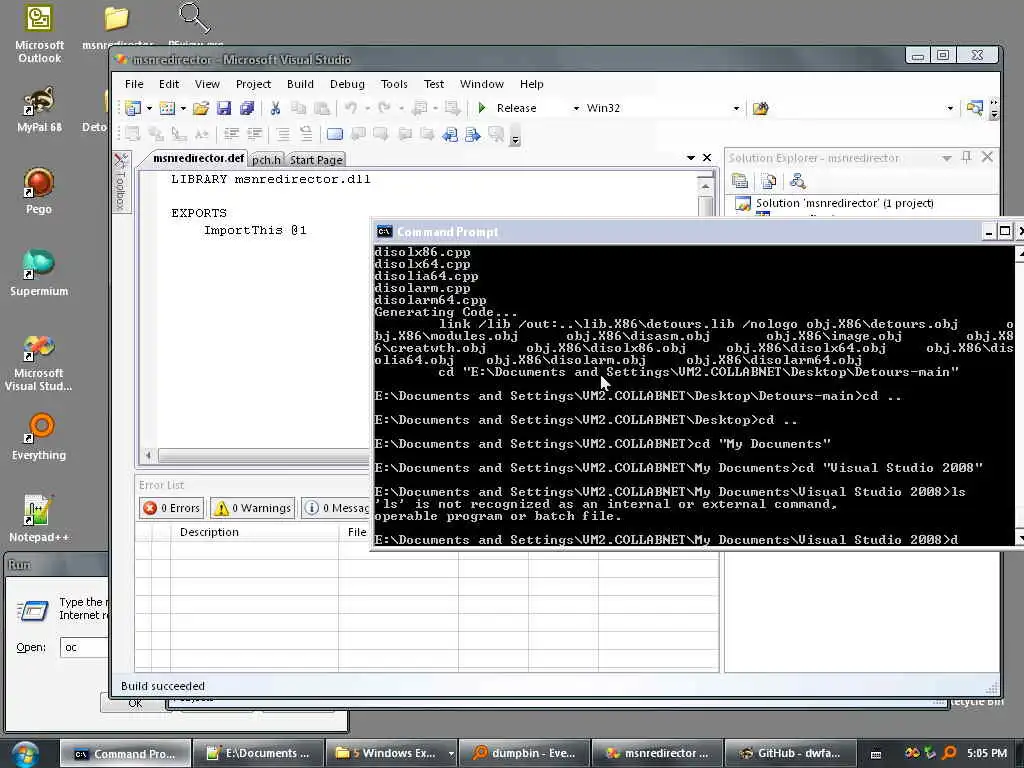Click the Show All Files icon
The height and width of the screenshot is (768, 1024).
pyautogui.click(x=769, y=181)
